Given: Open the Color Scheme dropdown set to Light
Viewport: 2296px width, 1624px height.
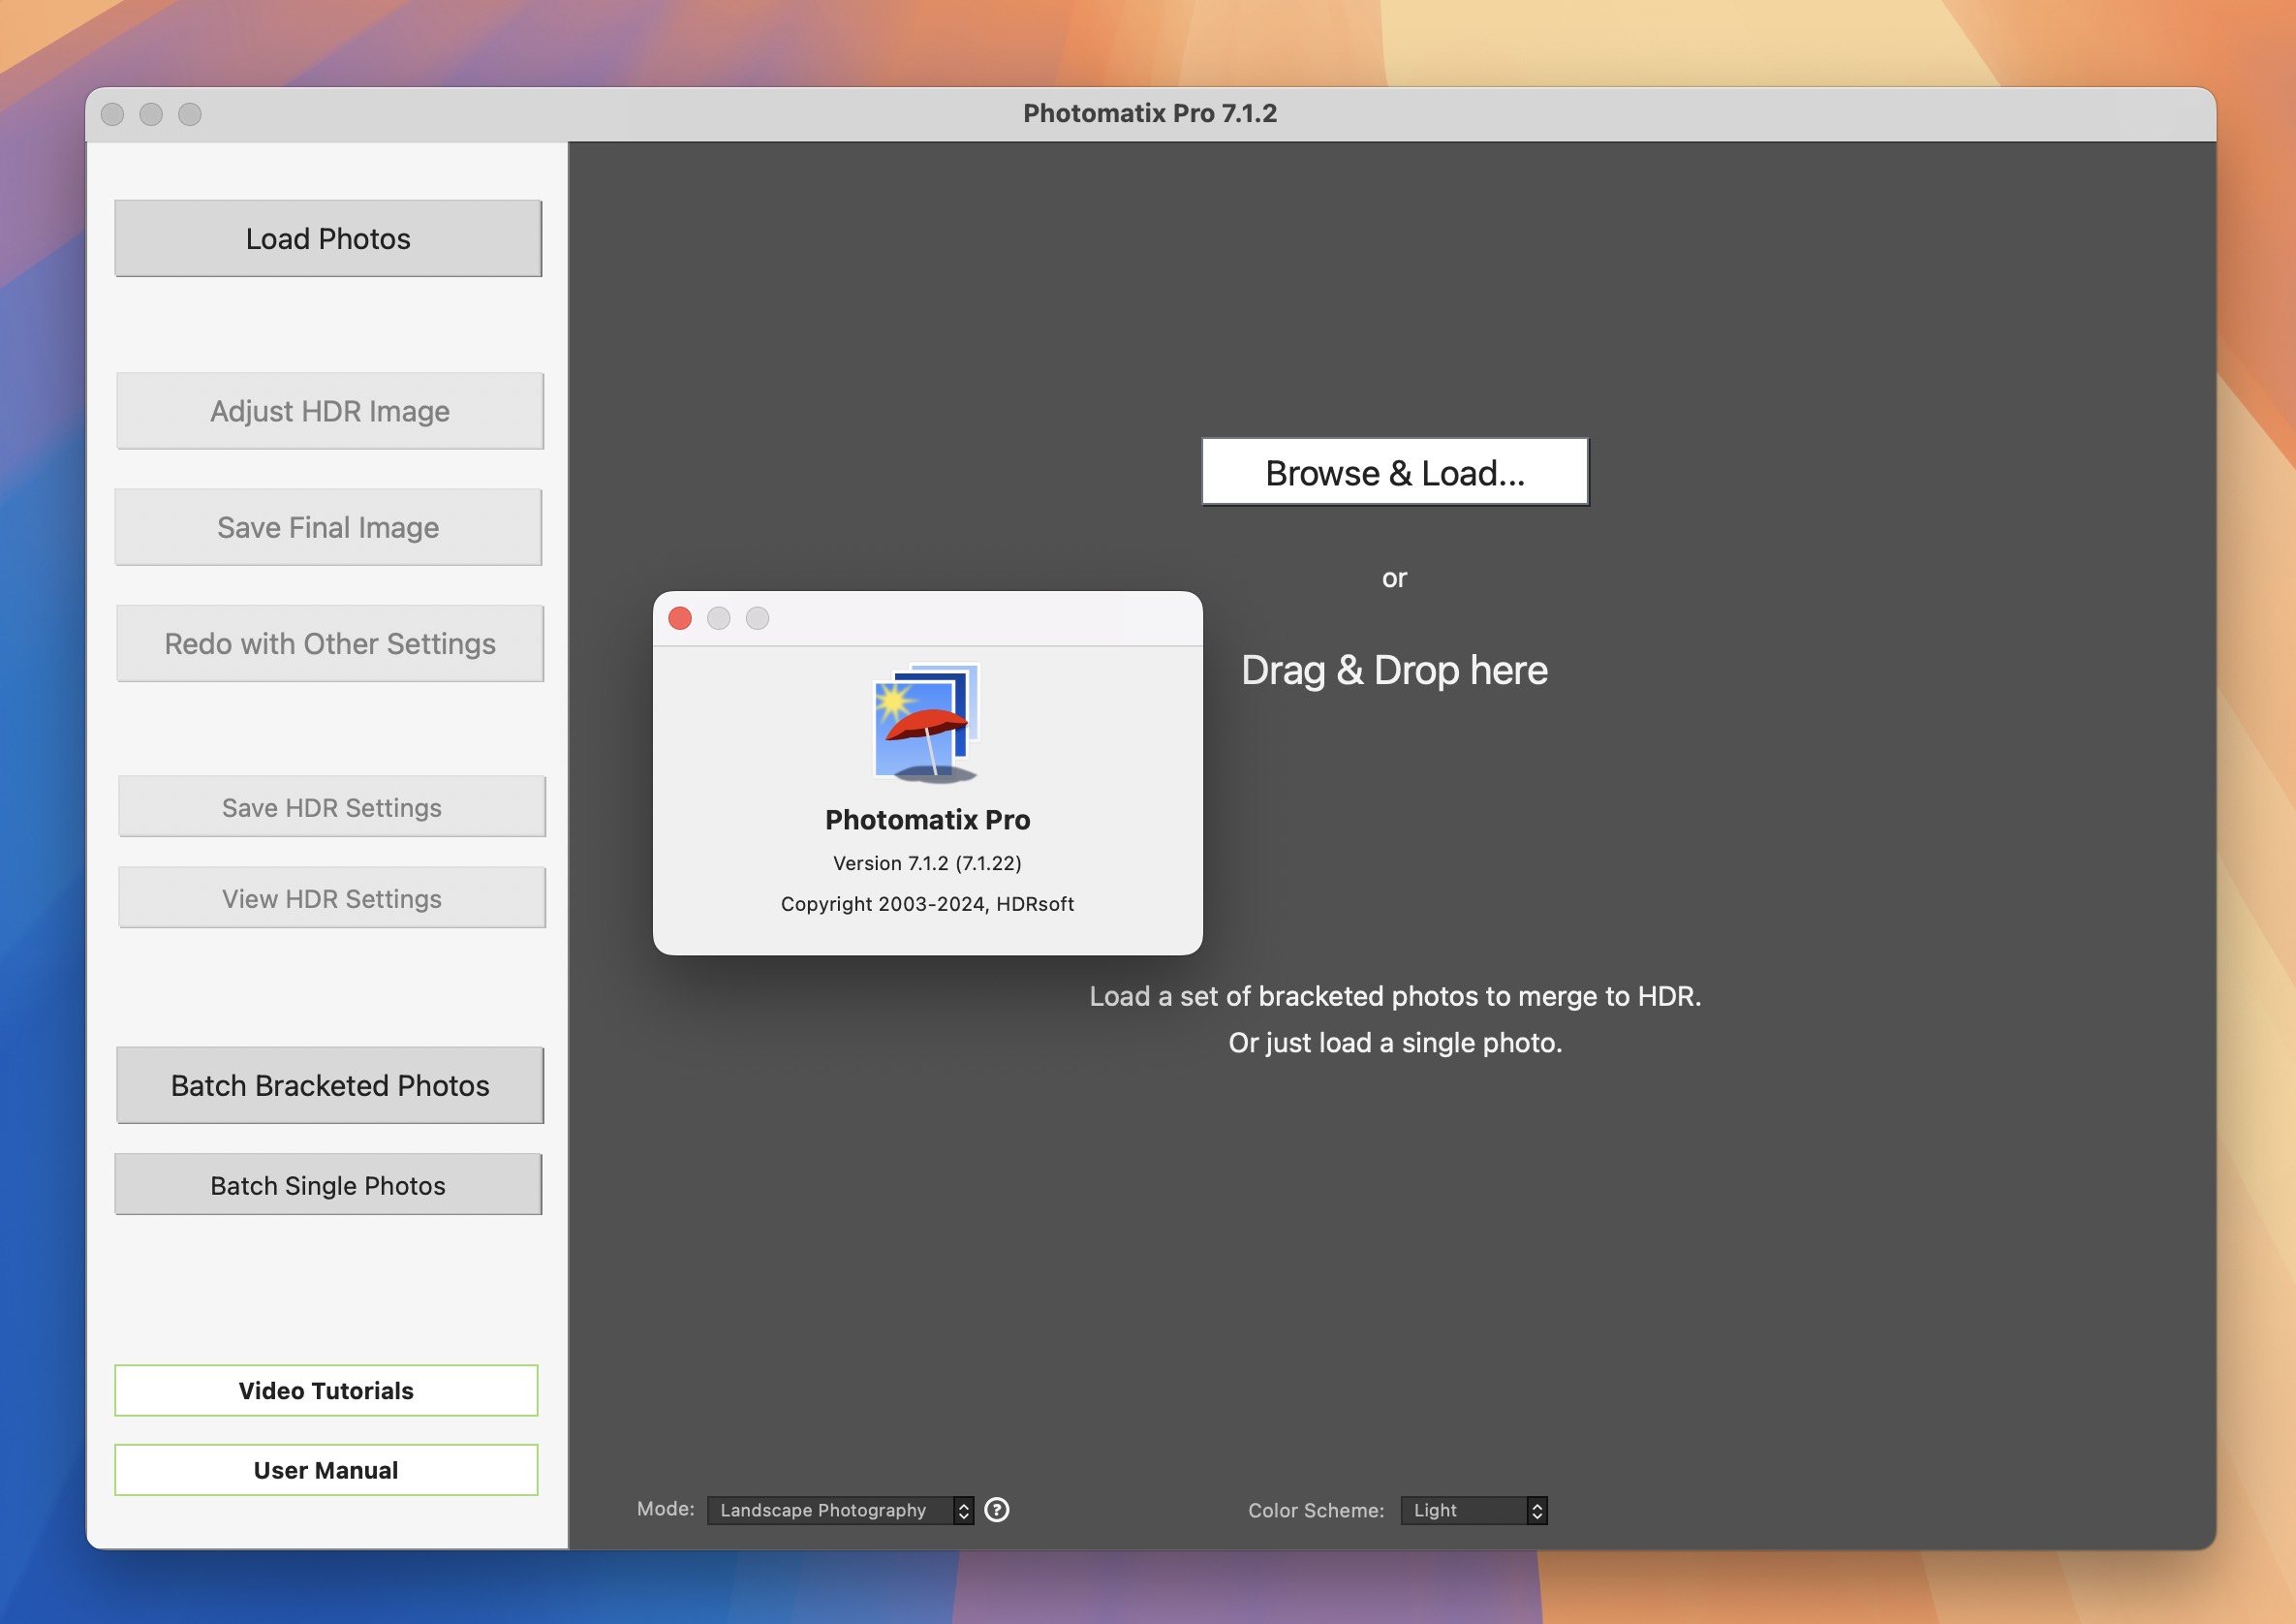Looking at the screenshot, I should [1473, 1509].
